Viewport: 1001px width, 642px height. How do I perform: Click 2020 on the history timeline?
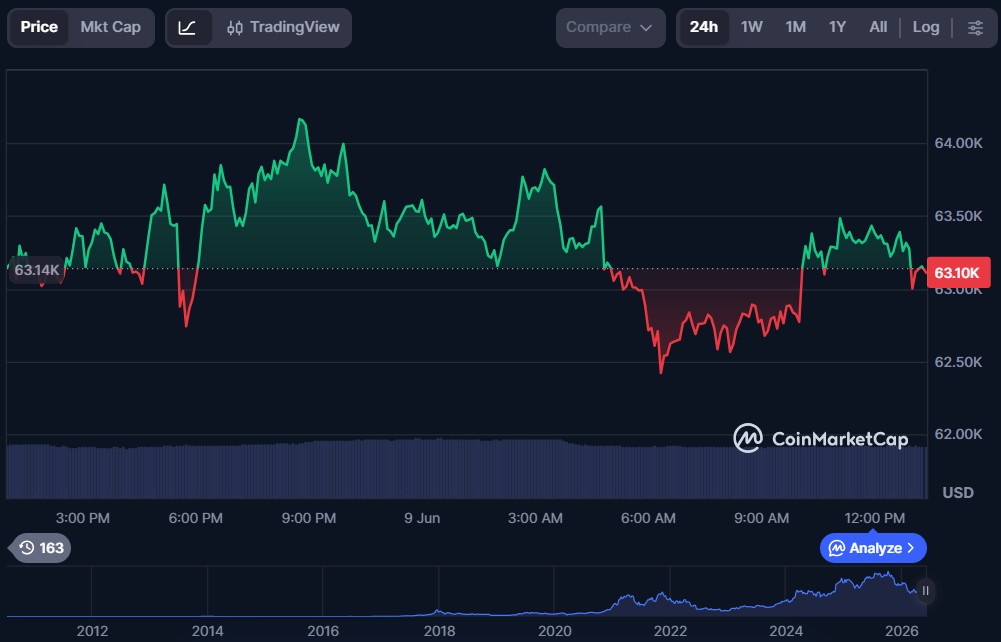(x=555, y=631)
